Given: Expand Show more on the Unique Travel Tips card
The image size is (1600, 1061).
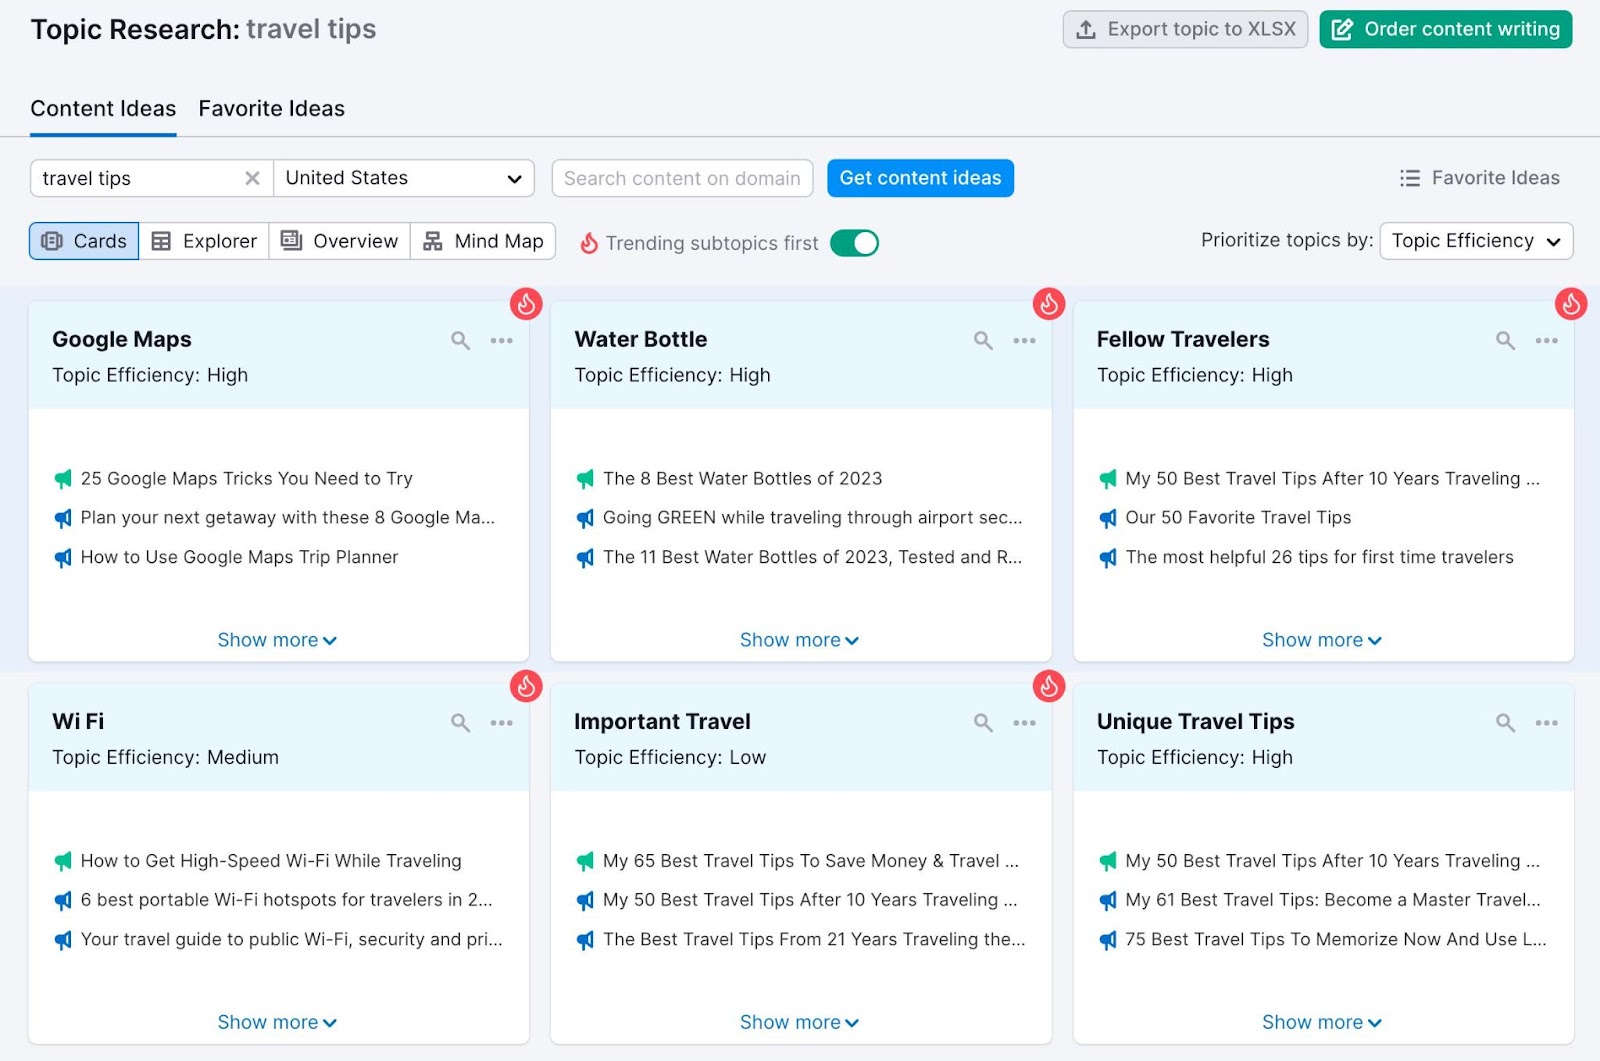Looking at the screenshot, I should [1322, 1021].
